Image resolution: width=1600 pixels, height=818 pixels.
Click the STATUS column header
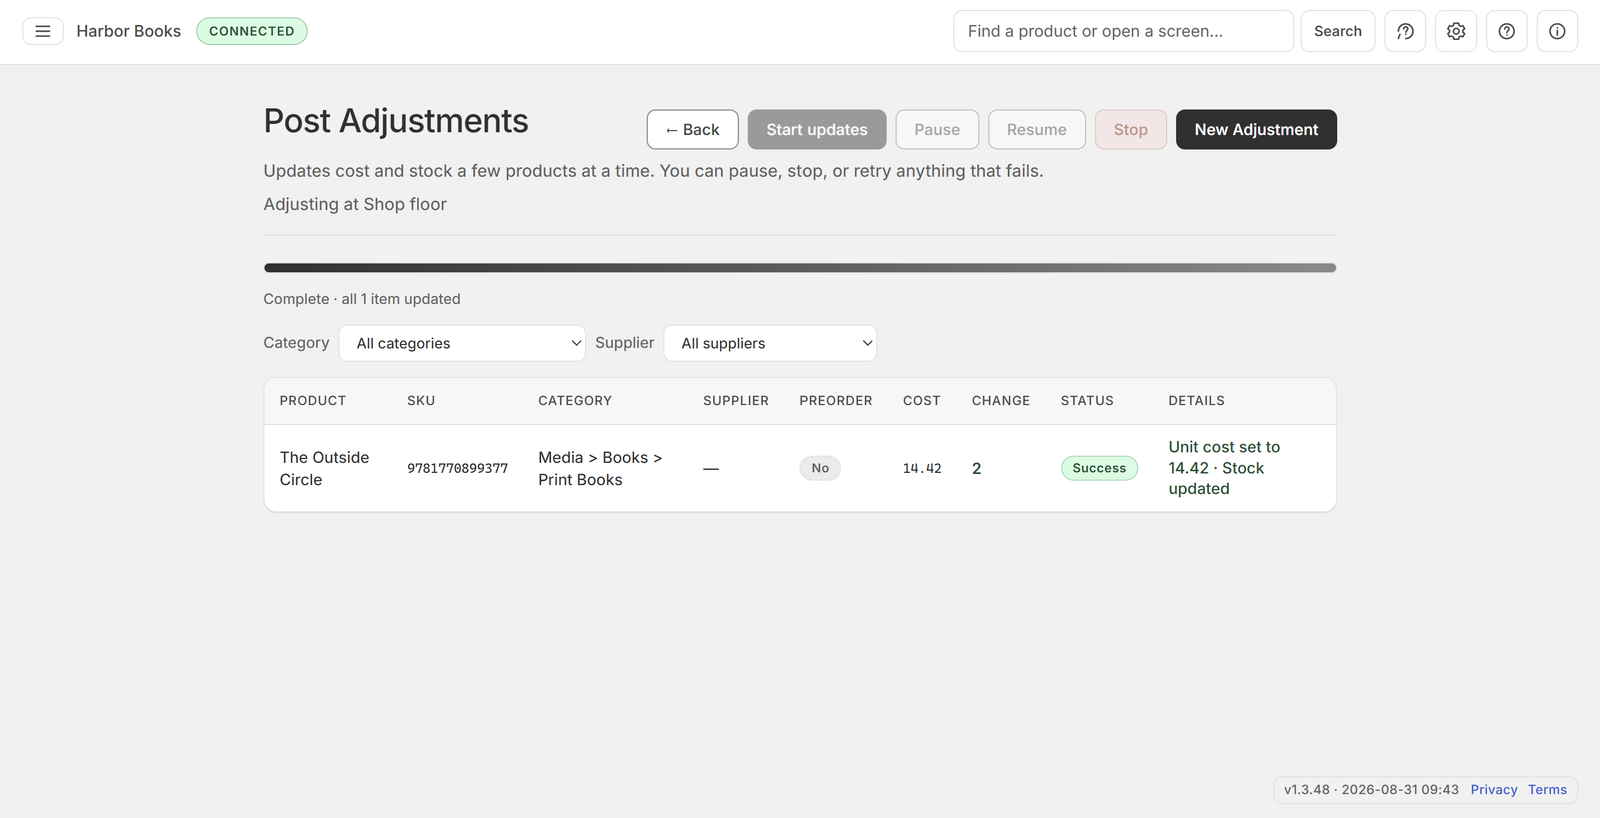pos(1087,401)
